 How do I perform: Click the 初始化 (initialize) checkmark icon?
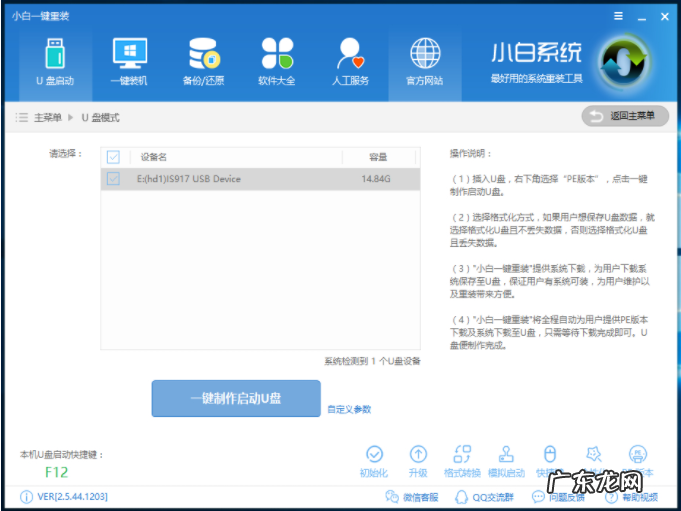pos(374,454)
